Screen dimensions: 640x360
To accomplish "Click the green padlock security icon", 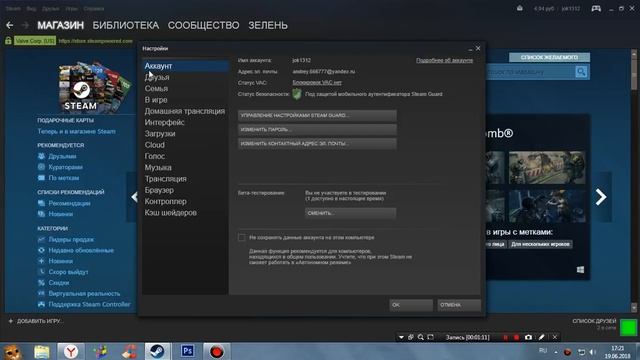I will (x=8, y=40).
